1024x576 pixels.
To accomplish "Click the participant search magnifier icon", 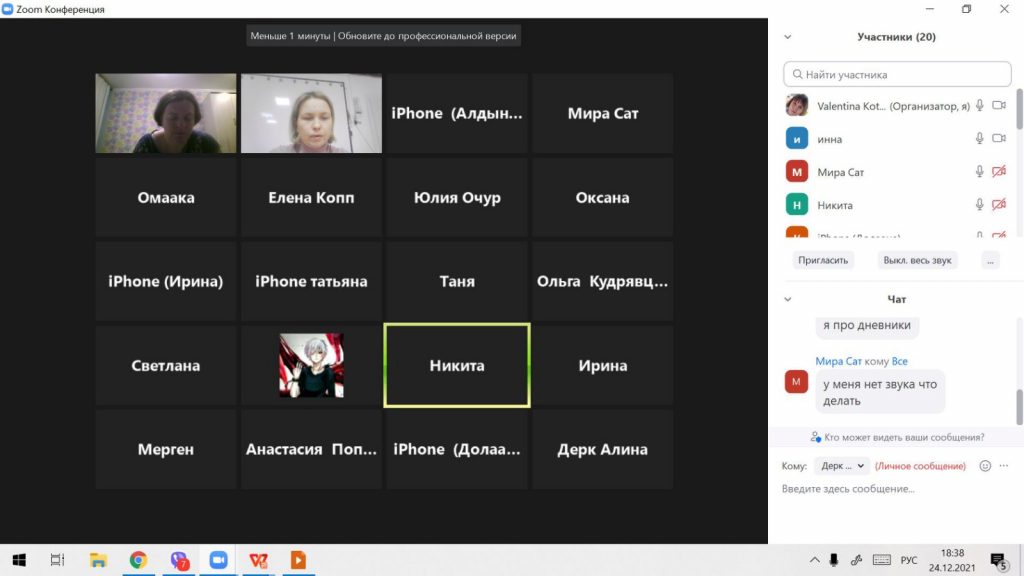I will click(796, 75).
